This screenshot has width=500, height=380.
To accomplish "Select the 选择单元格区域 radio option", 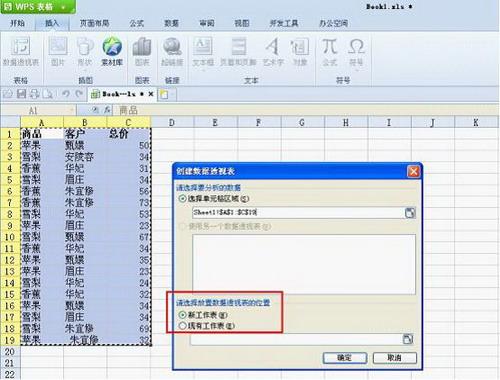I will (182, 199).
